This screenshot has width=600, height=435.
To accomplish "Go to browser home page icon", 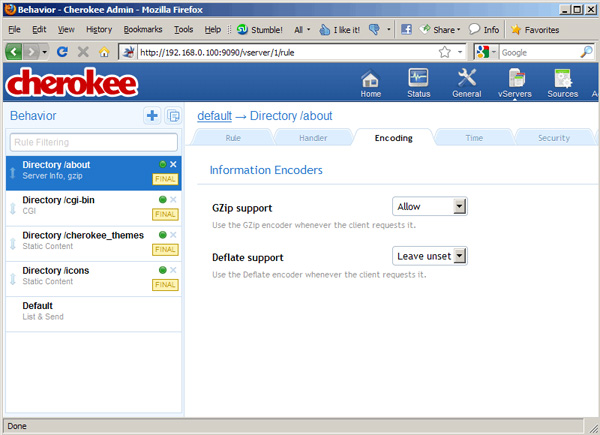I will [x=104, y=51].
